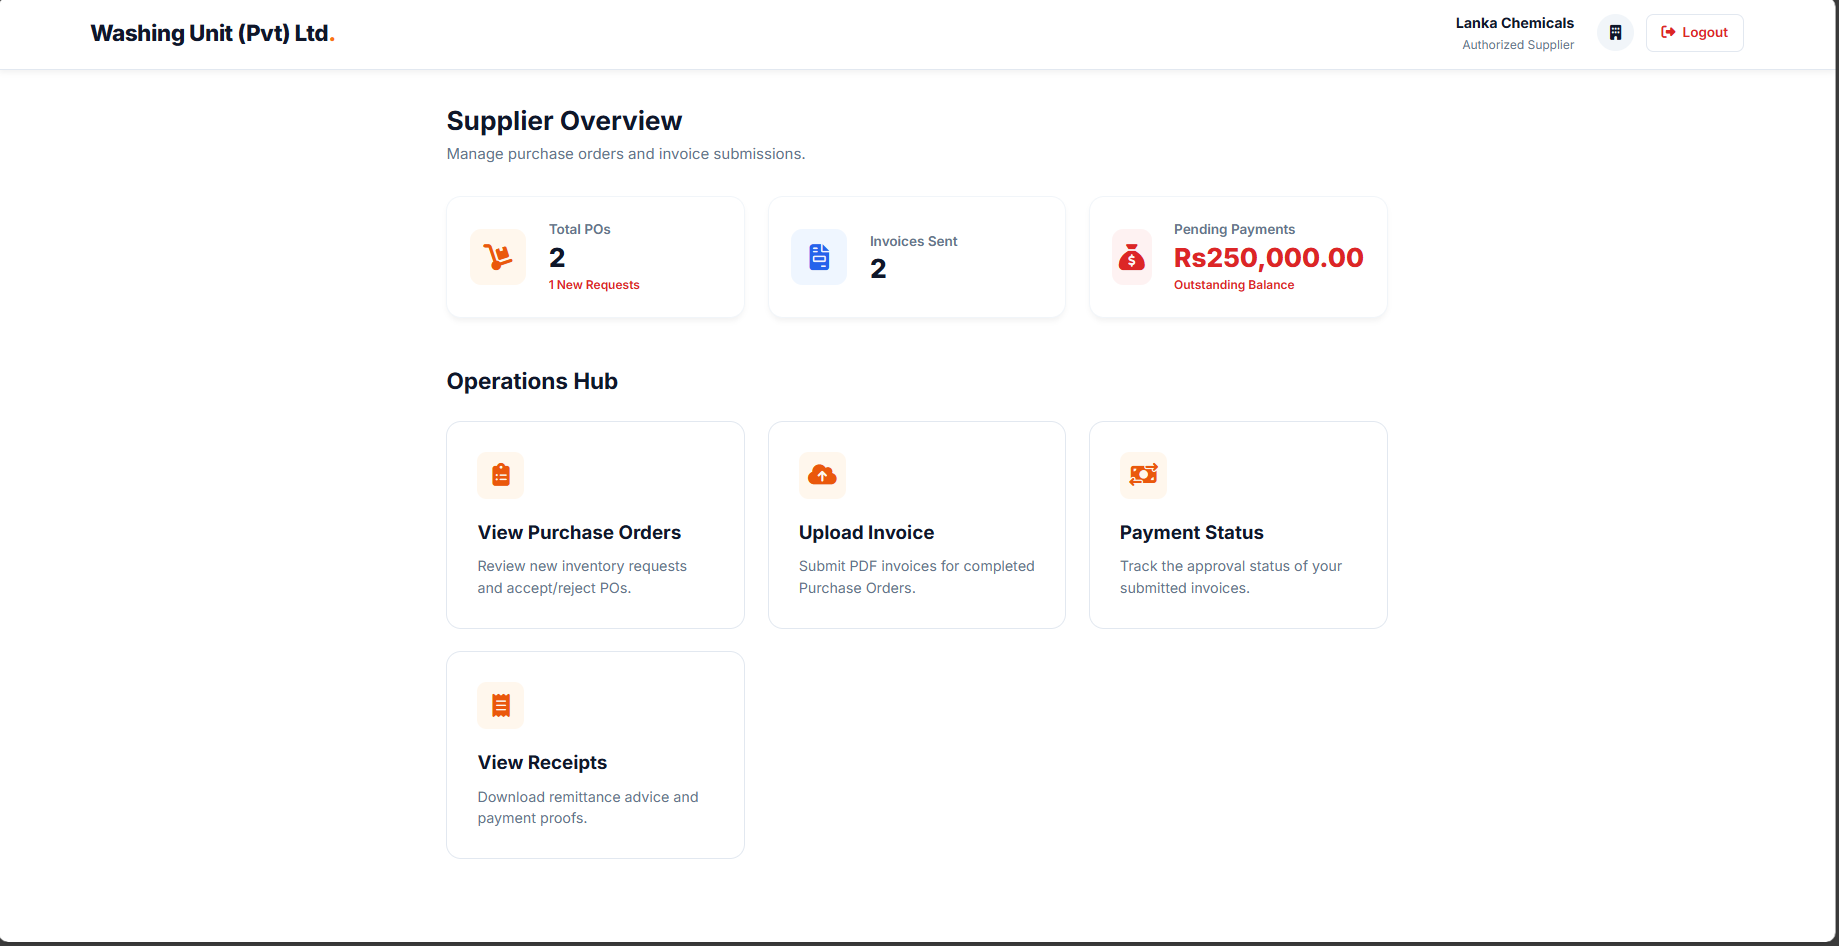Click the Lanka Chemicals supplier name
This screenshot has width=1839, height=946.
[1514, 23]
